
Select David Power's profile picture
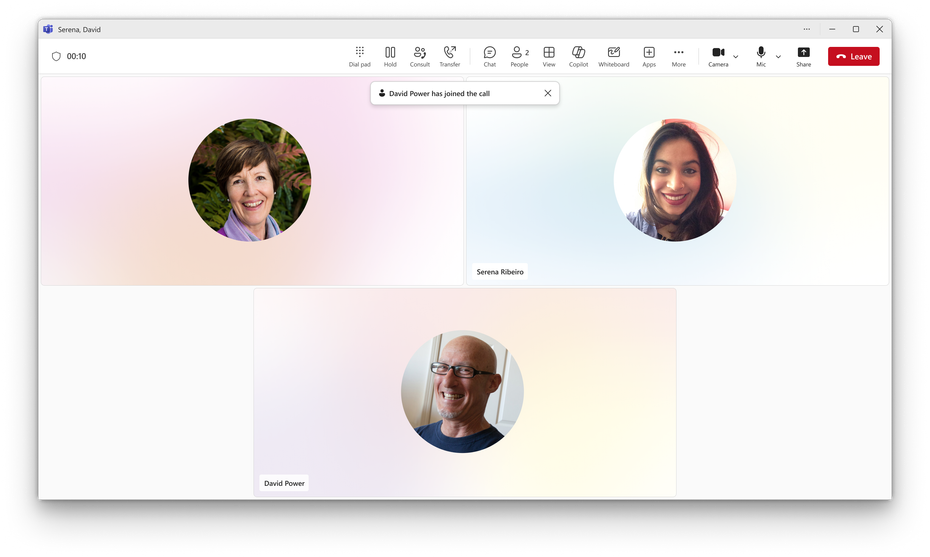click(x=462, y=392)
